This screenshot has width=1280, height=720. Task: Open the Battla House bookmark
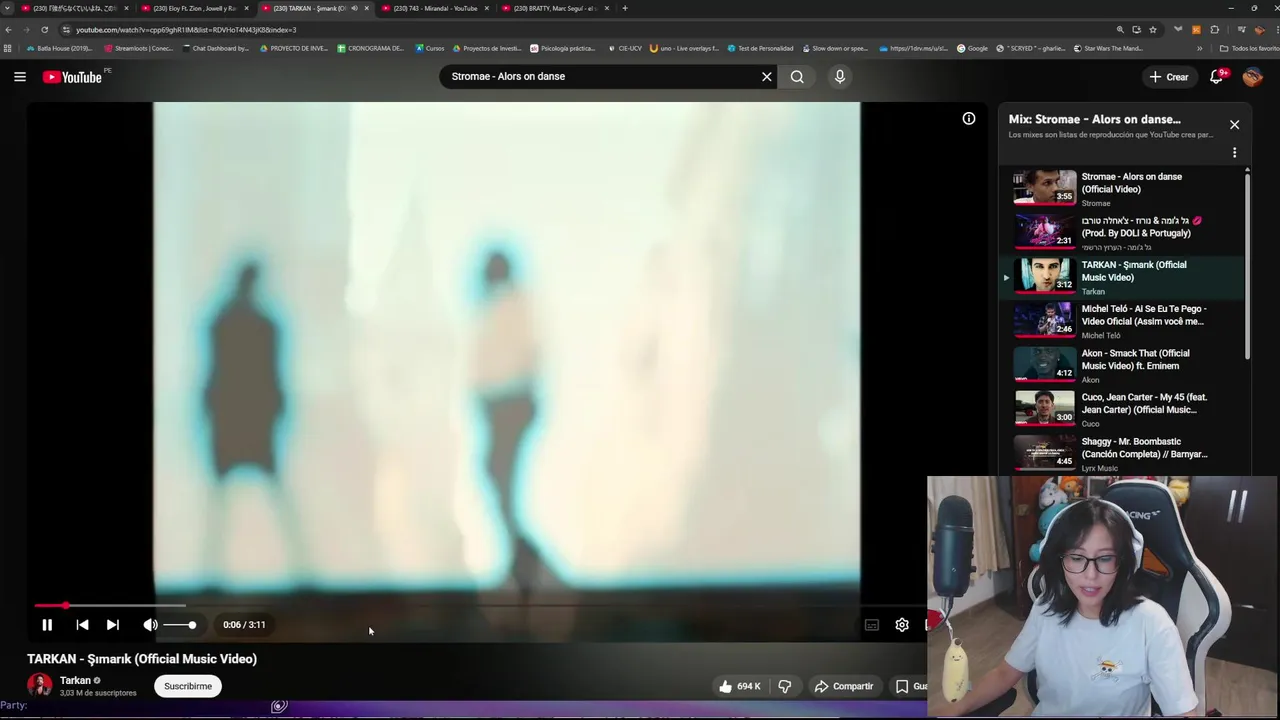(59, 48)
